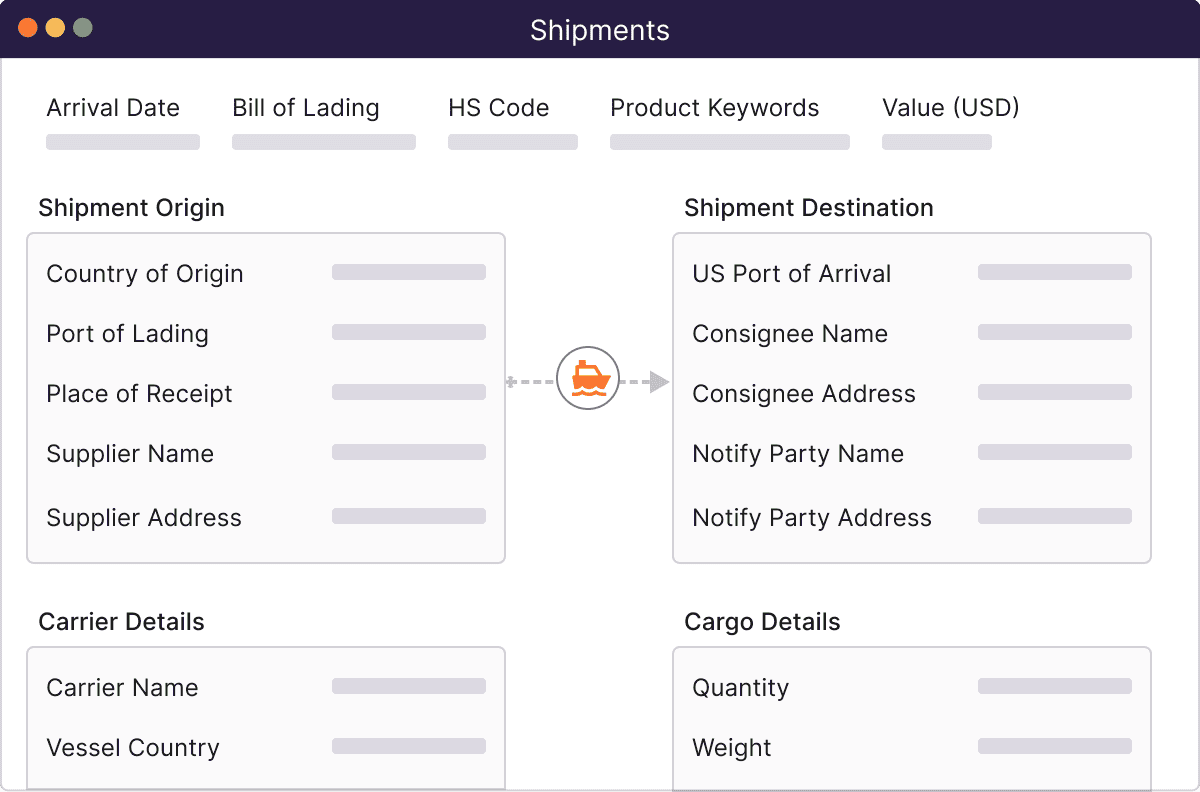This screenshot has height=792, width=1200.
Task: Click the Weight value in Cargo Details
Action: click(1053, 745)
